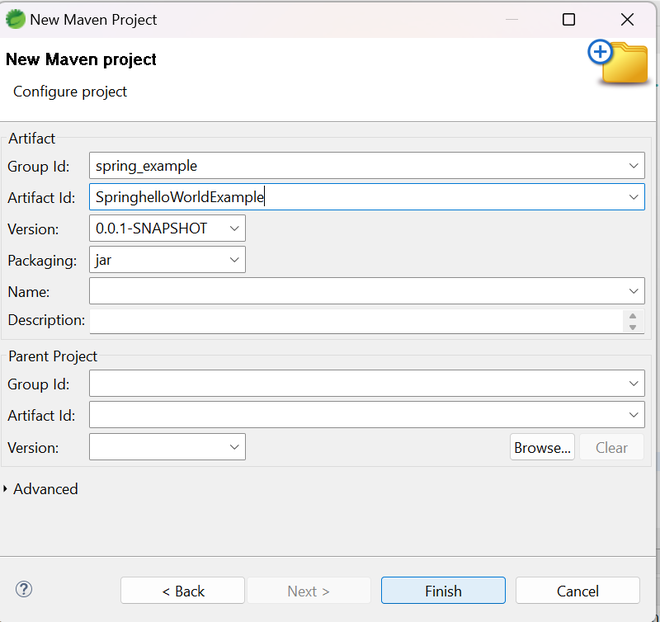Click the Cancel button

tap(578, 591)
